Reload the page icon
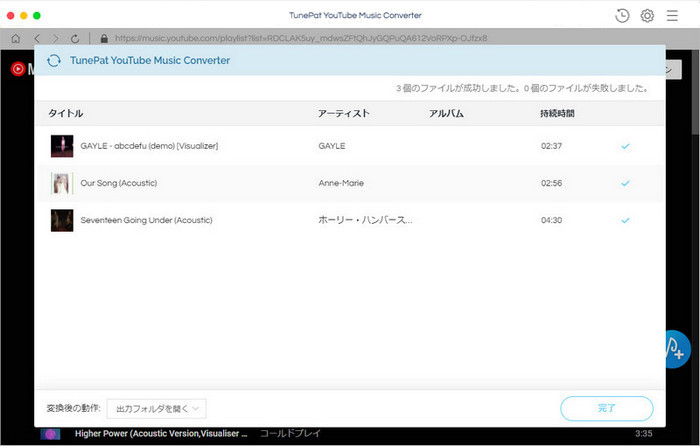The image size is (700, 446). tap(75, 38)
